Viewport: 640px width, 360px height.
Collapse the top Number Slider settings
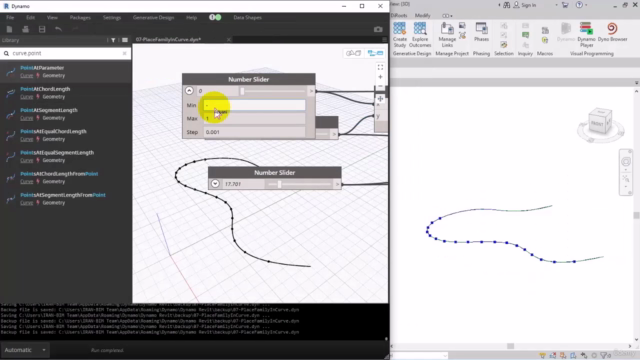click(189, 91)
